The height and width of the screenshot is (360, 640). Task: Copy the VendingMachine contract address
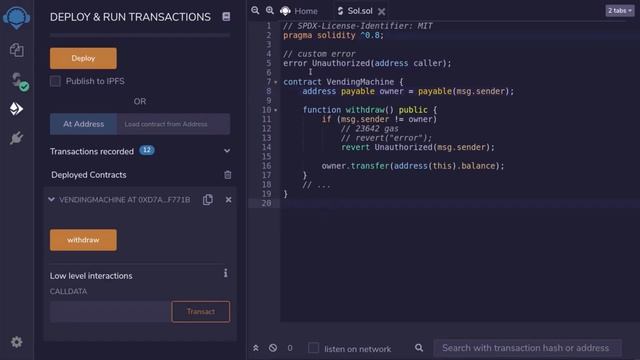[x=208, y=200]
